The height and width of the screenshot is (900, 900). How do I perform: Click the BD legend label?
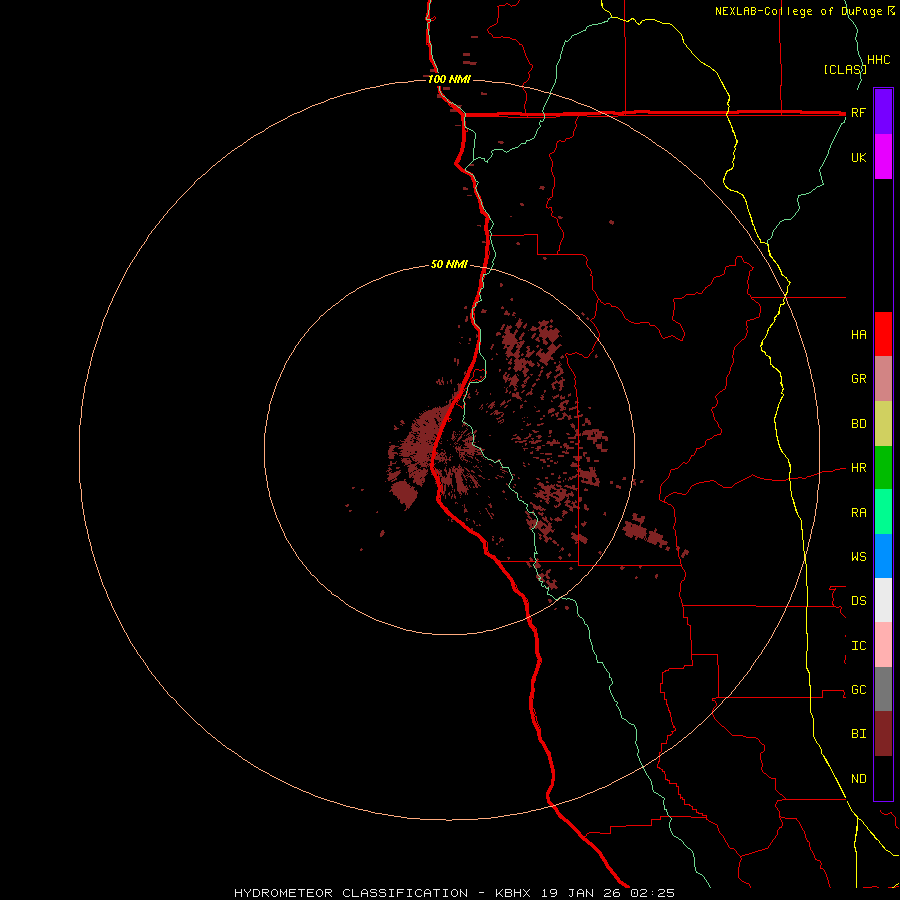(x=858, y=424)
